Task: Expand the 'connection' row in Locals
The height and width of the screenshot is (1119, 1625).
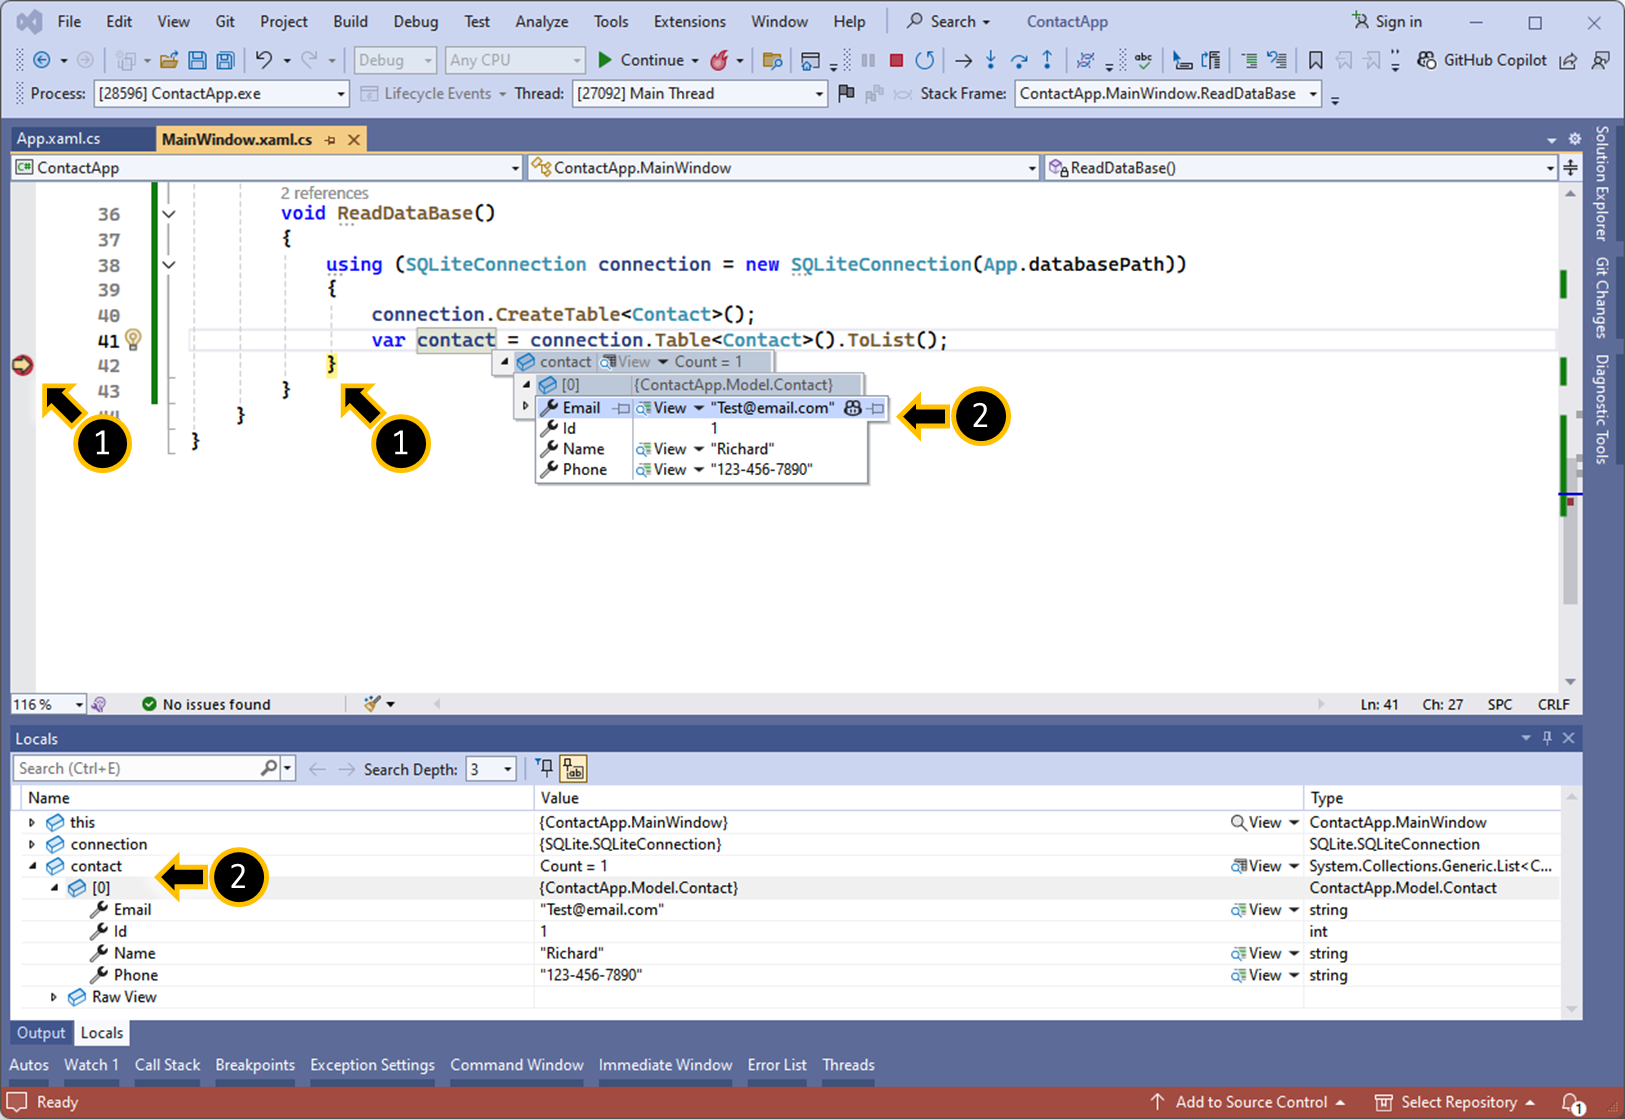Action: tap(32, 844)
